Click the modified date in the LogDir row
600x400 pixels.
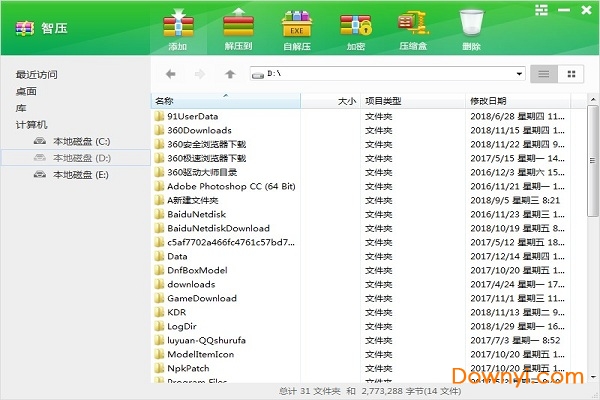click(x=517, y=327)
